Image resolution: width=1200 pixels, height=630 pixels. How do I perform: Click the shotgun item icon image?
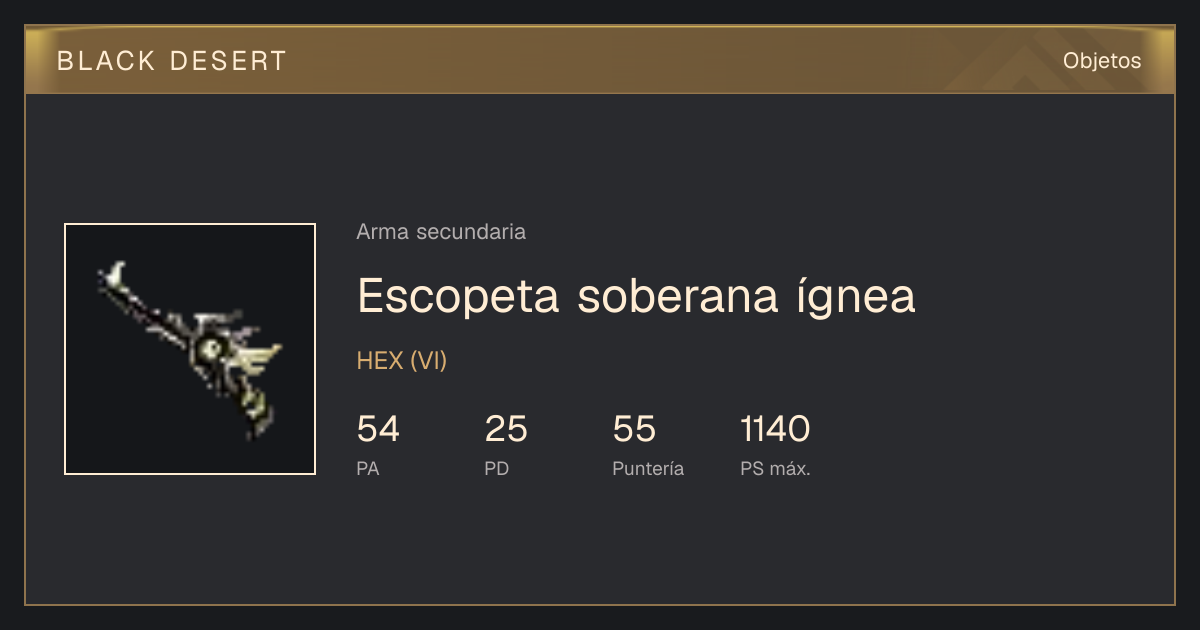coord(190,349)
